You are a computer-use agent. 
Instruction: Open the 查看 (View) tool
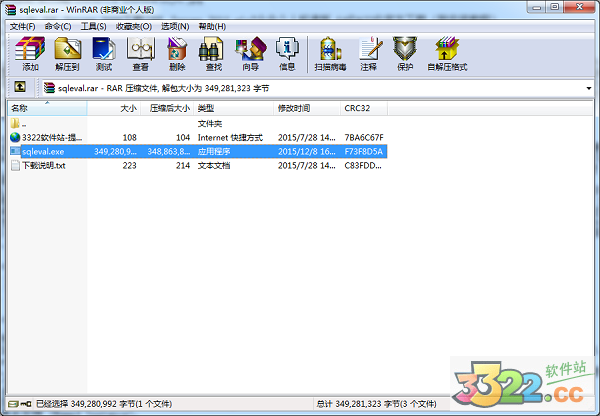pyautogui.click(x=140, y=54)
